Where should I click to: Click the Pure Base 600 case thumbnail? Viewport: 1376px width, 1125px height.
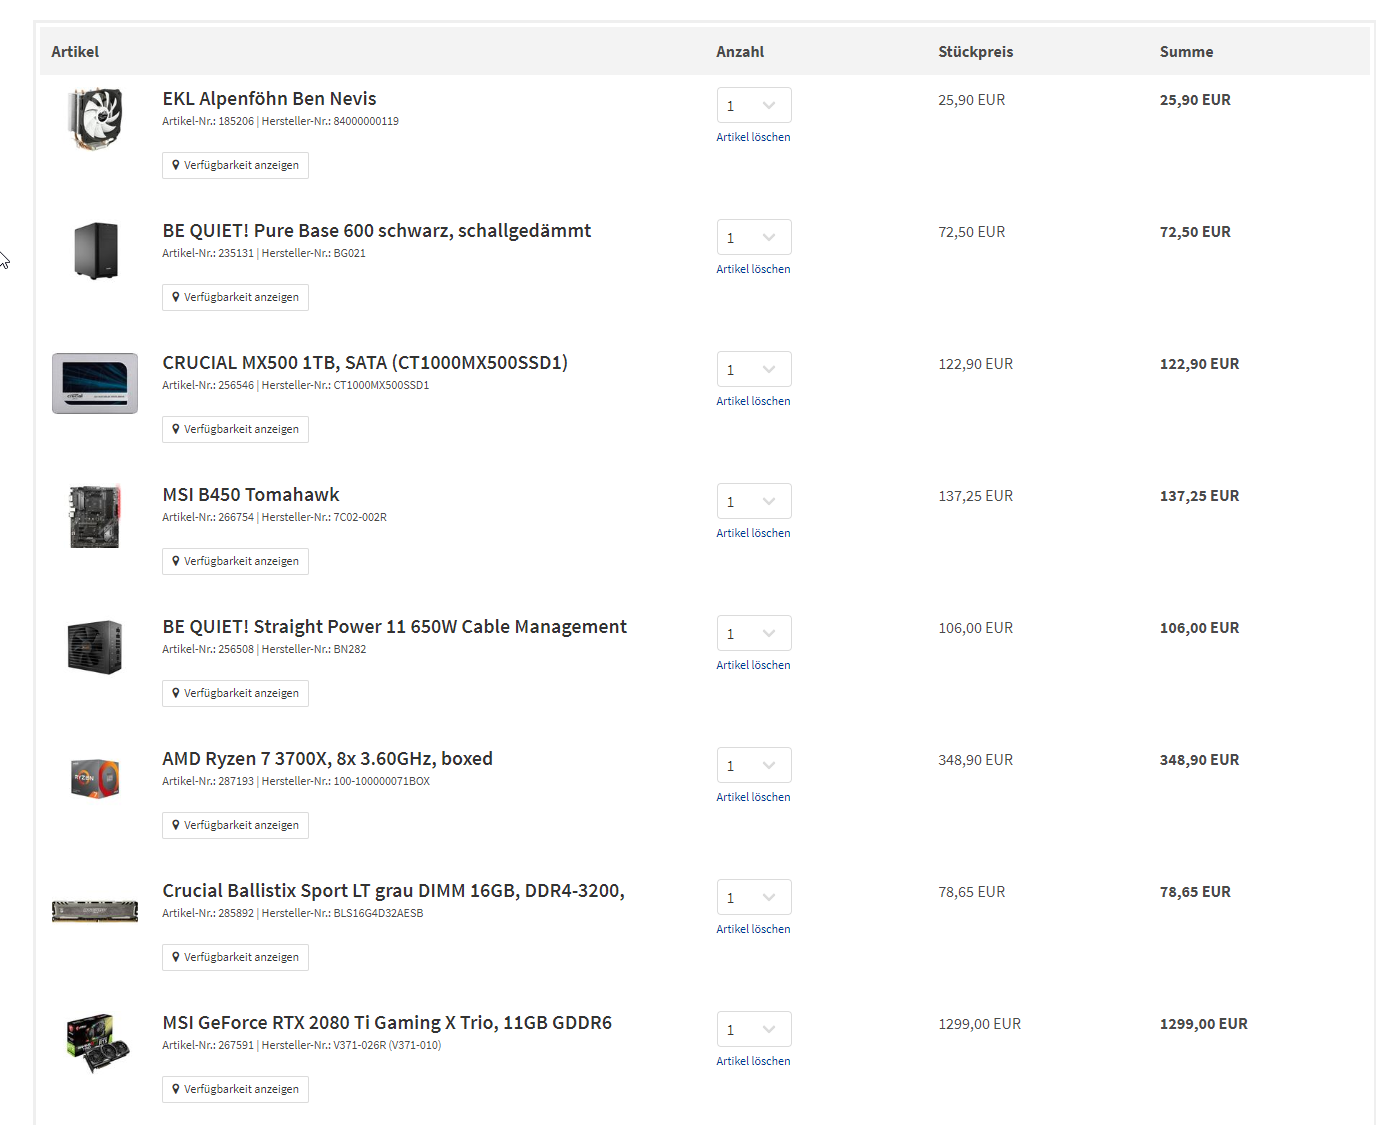96,250
